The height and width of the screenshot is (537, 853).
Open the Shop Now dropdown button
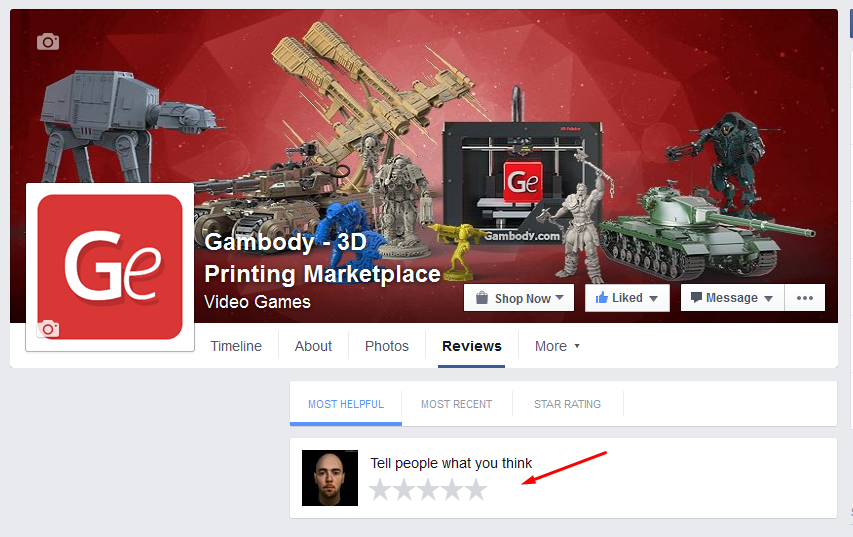tap(519, 298)
